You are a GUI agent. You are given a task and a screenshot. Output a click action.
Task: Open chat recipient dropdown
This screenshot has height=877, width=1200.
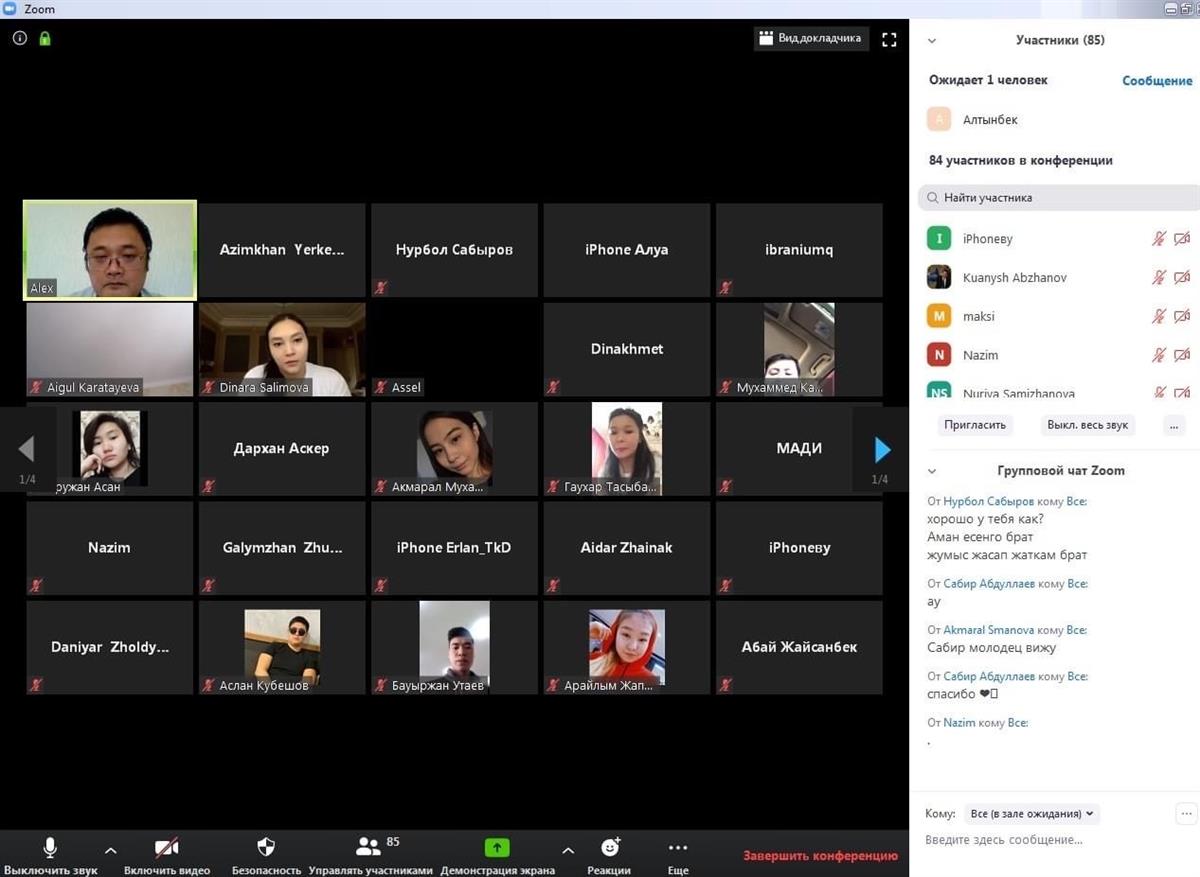pyautogui.click(x=1031, y=814)
